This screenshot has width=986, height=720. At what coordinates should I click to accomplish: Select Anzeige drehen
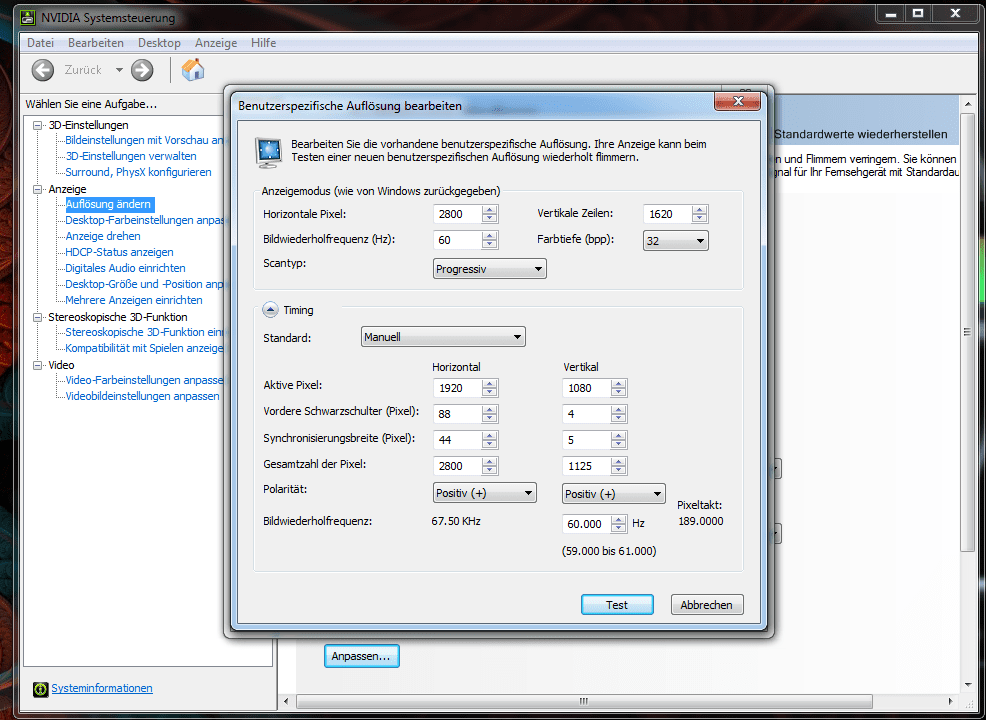click(x=103, y=236)
